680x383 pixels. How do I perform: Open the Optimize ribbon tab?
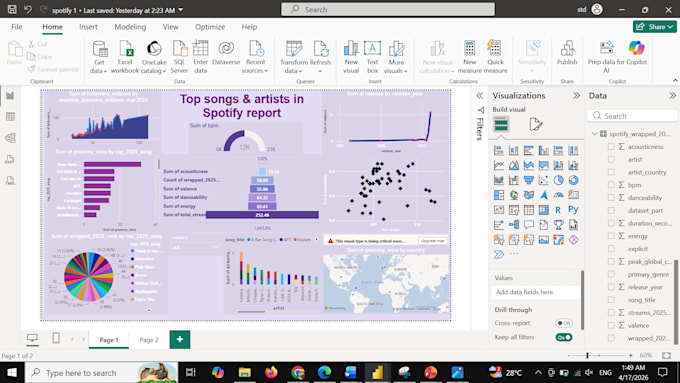210,27
